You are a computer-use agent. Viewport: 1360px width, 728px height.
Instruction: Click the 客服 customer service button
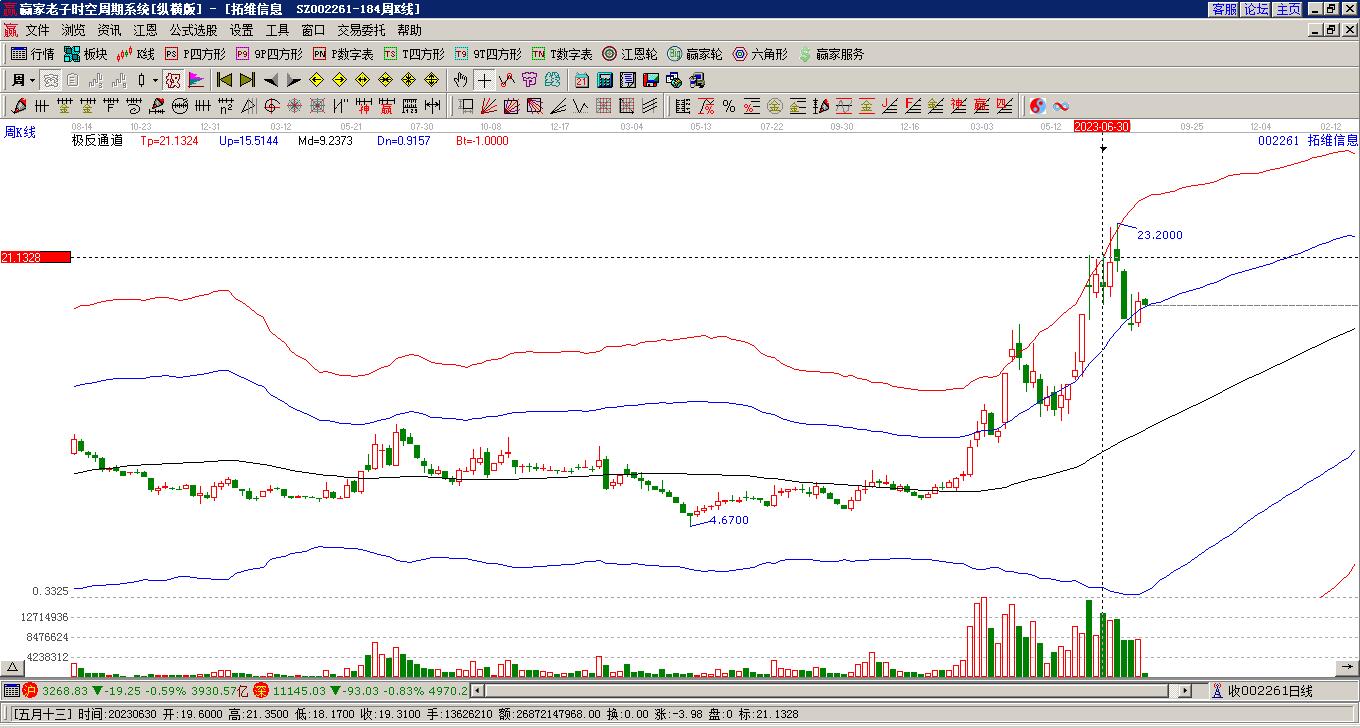[x=1224, y=9]
